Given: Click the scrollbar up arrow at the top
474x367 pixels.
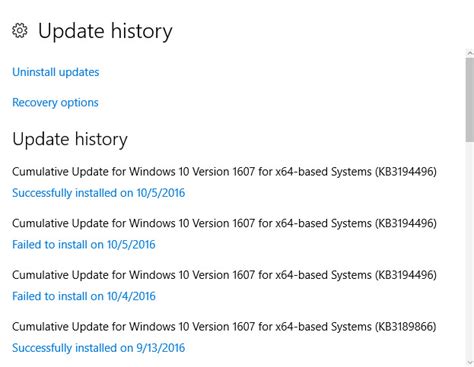Looking at the screenshot, I should [470, 53].
